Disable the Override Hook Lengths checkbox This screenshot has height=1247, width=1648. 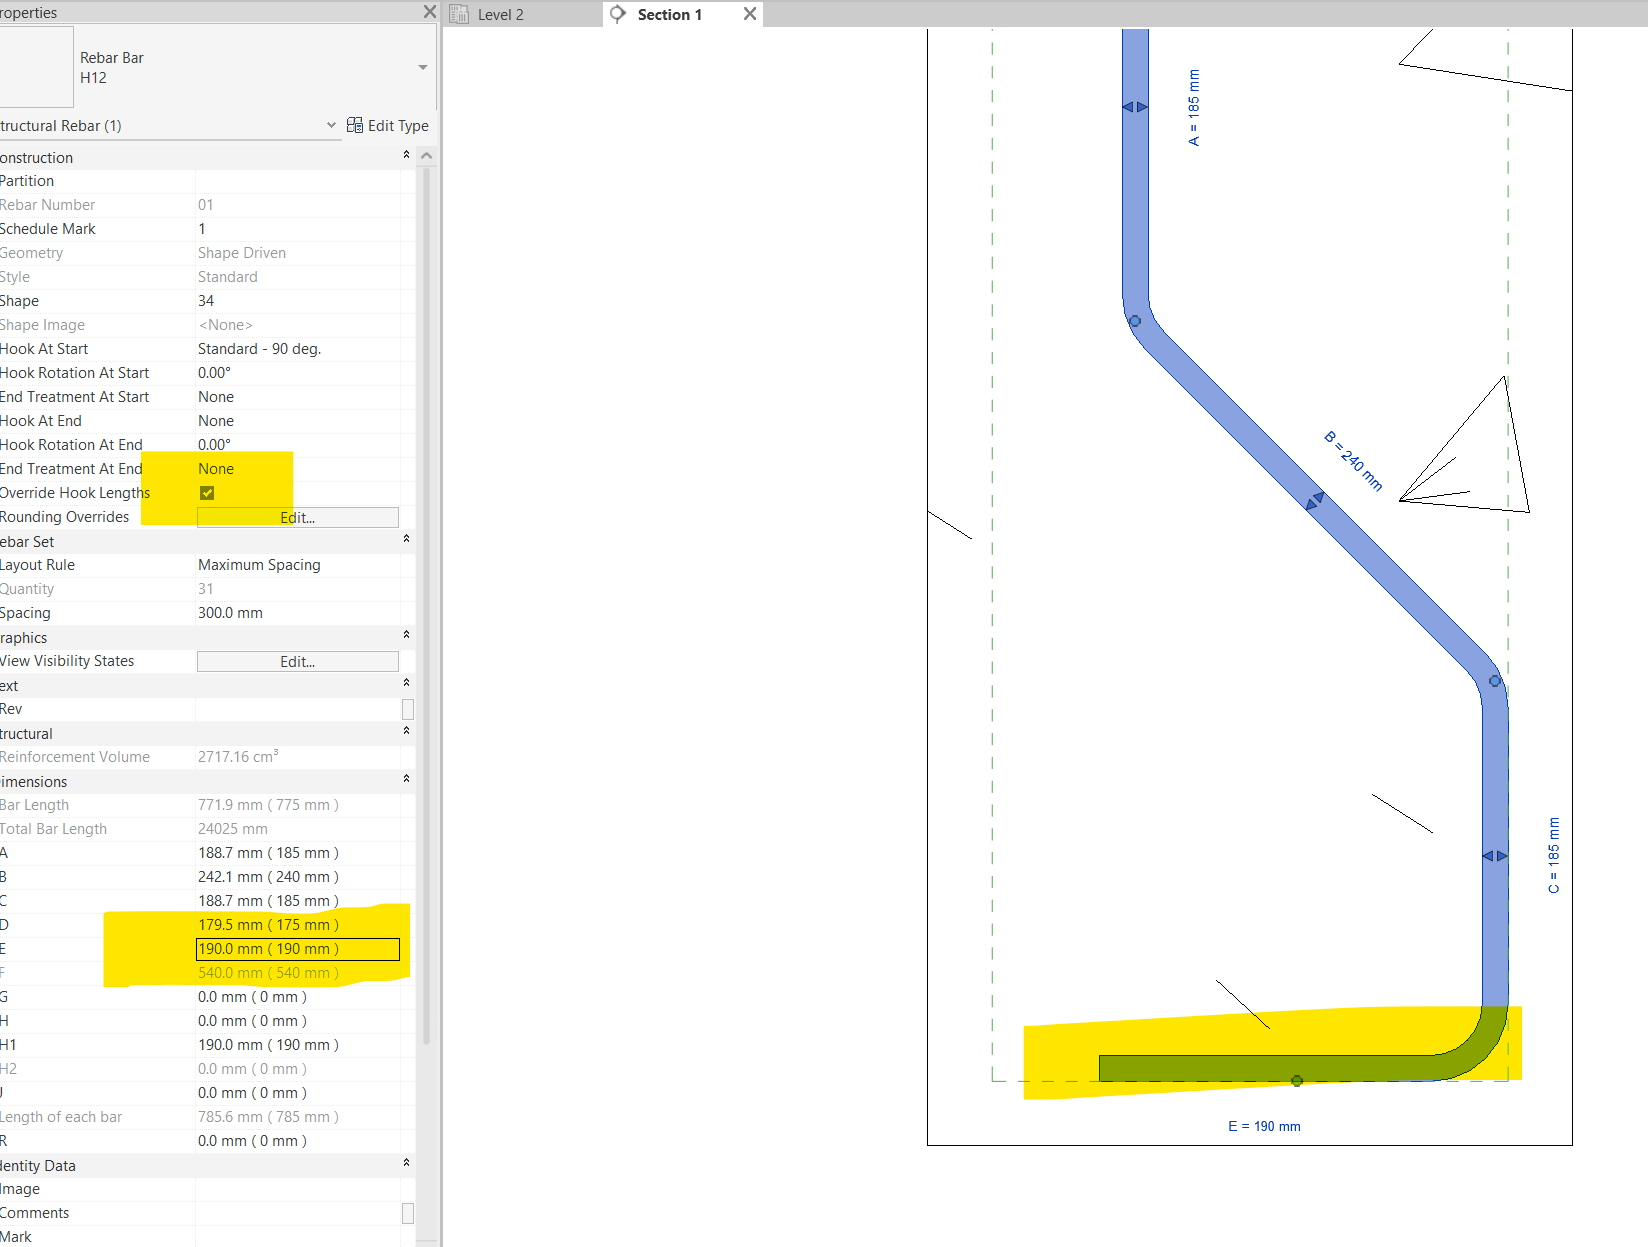[207, 492]
